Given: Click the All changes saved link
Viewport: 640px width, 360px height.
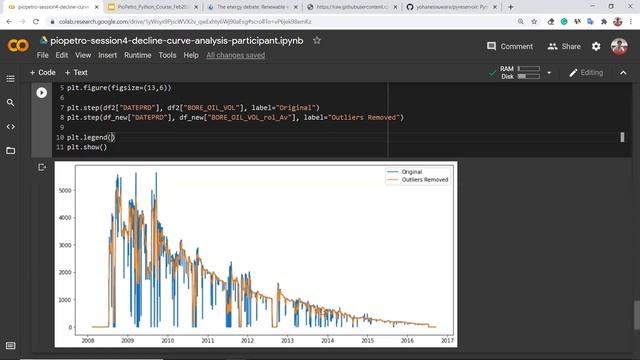Looking at the screenshot, I should point(236,55).
